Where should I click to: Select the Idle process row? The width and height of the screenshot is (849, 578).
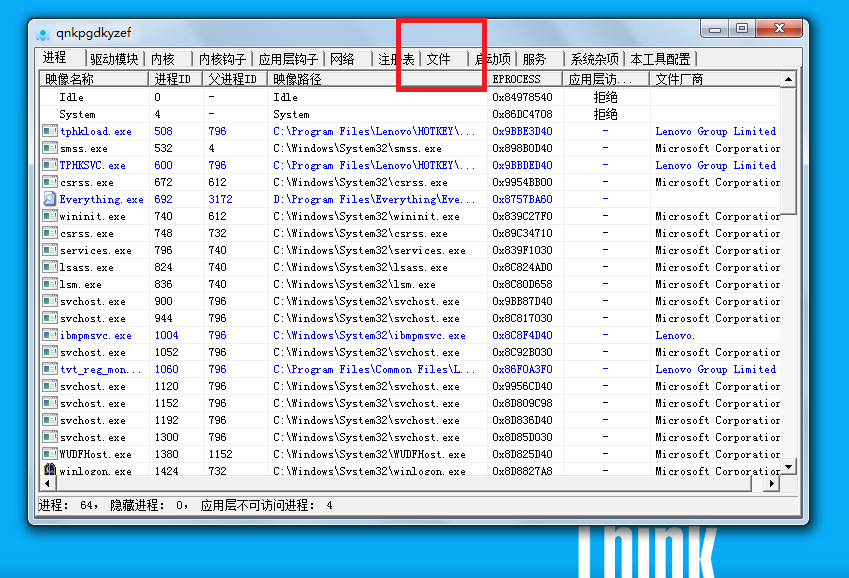coord(410,97)
